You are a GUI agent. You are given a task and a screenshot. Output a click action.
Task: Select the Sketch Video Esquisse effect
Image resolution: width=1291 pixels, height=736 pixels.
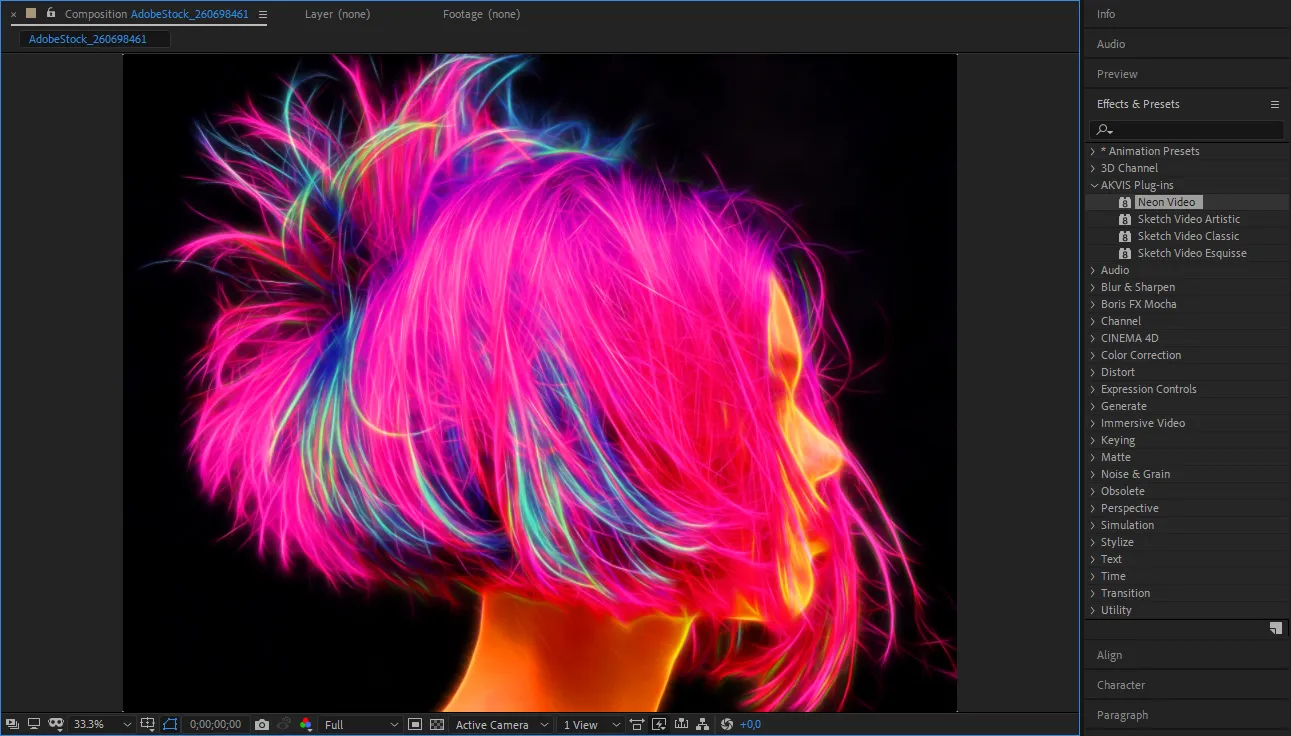pos(1192,253)
